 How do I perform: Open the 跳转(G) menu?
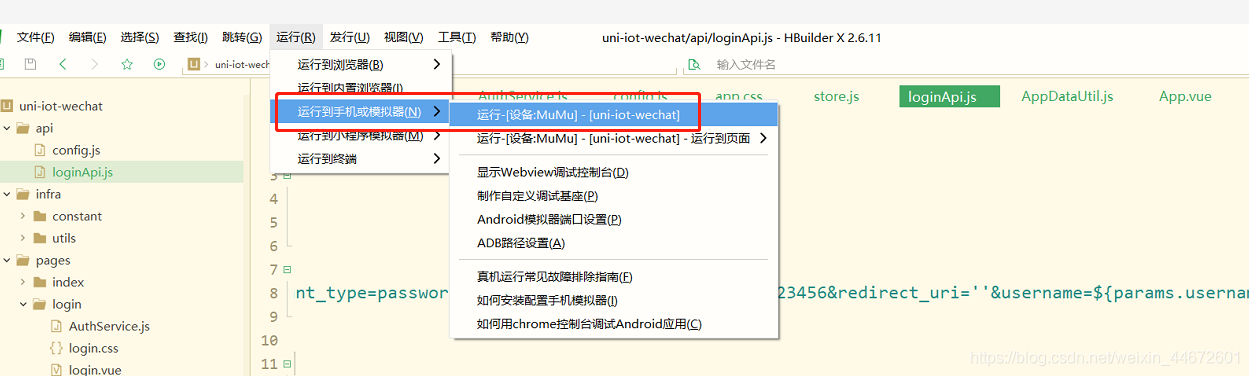(x=242, y=37)
